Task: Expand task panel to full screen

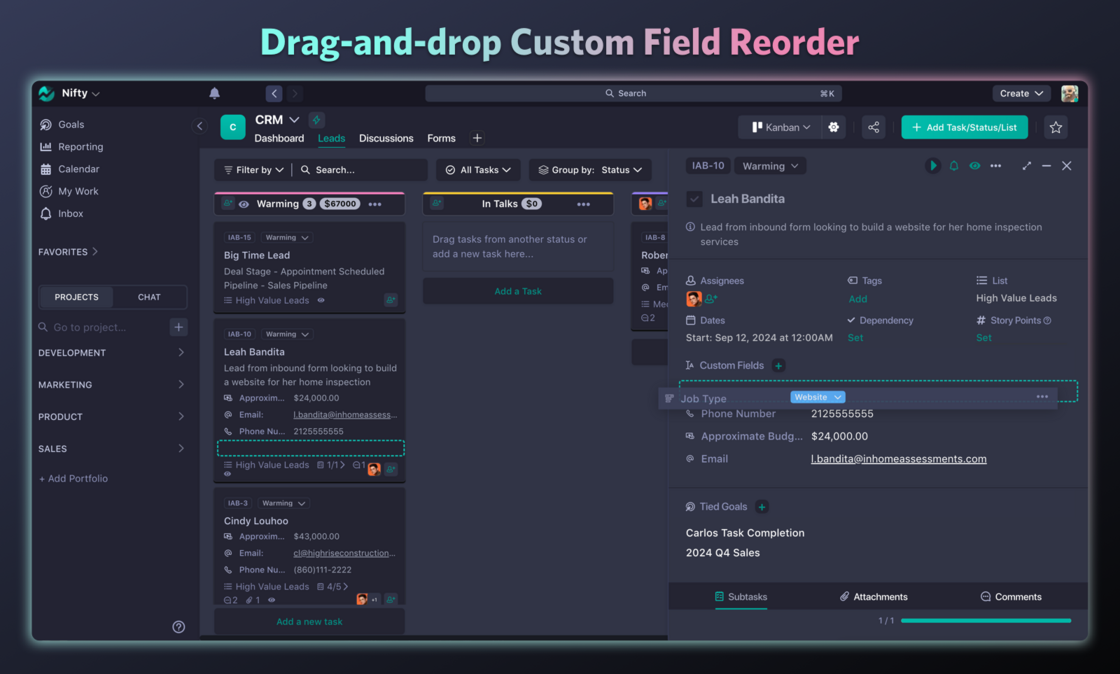Action: tap(1026, 166)
